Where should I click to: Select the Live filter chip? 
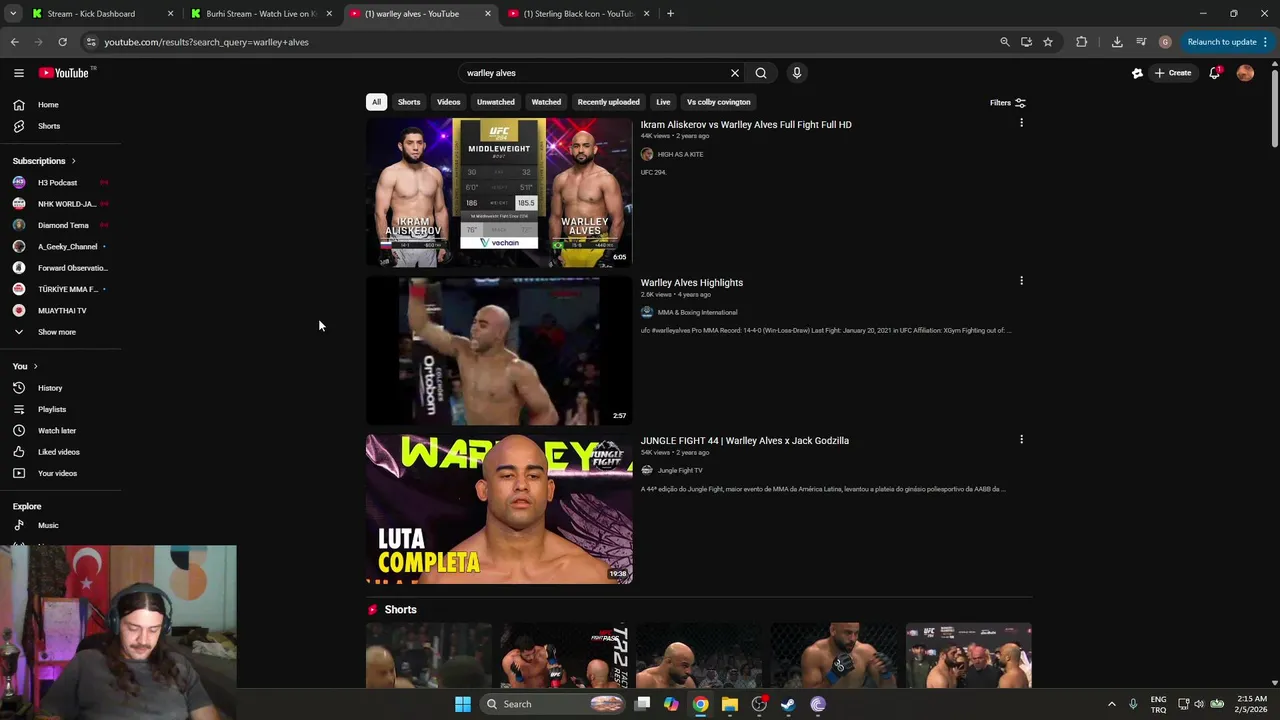663,102
